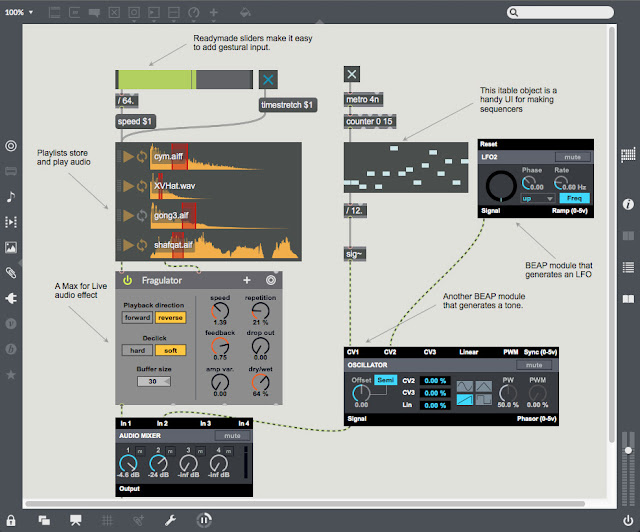
Task: Show presentation mode icon in bottom toolbar
Action: (76, 520)
